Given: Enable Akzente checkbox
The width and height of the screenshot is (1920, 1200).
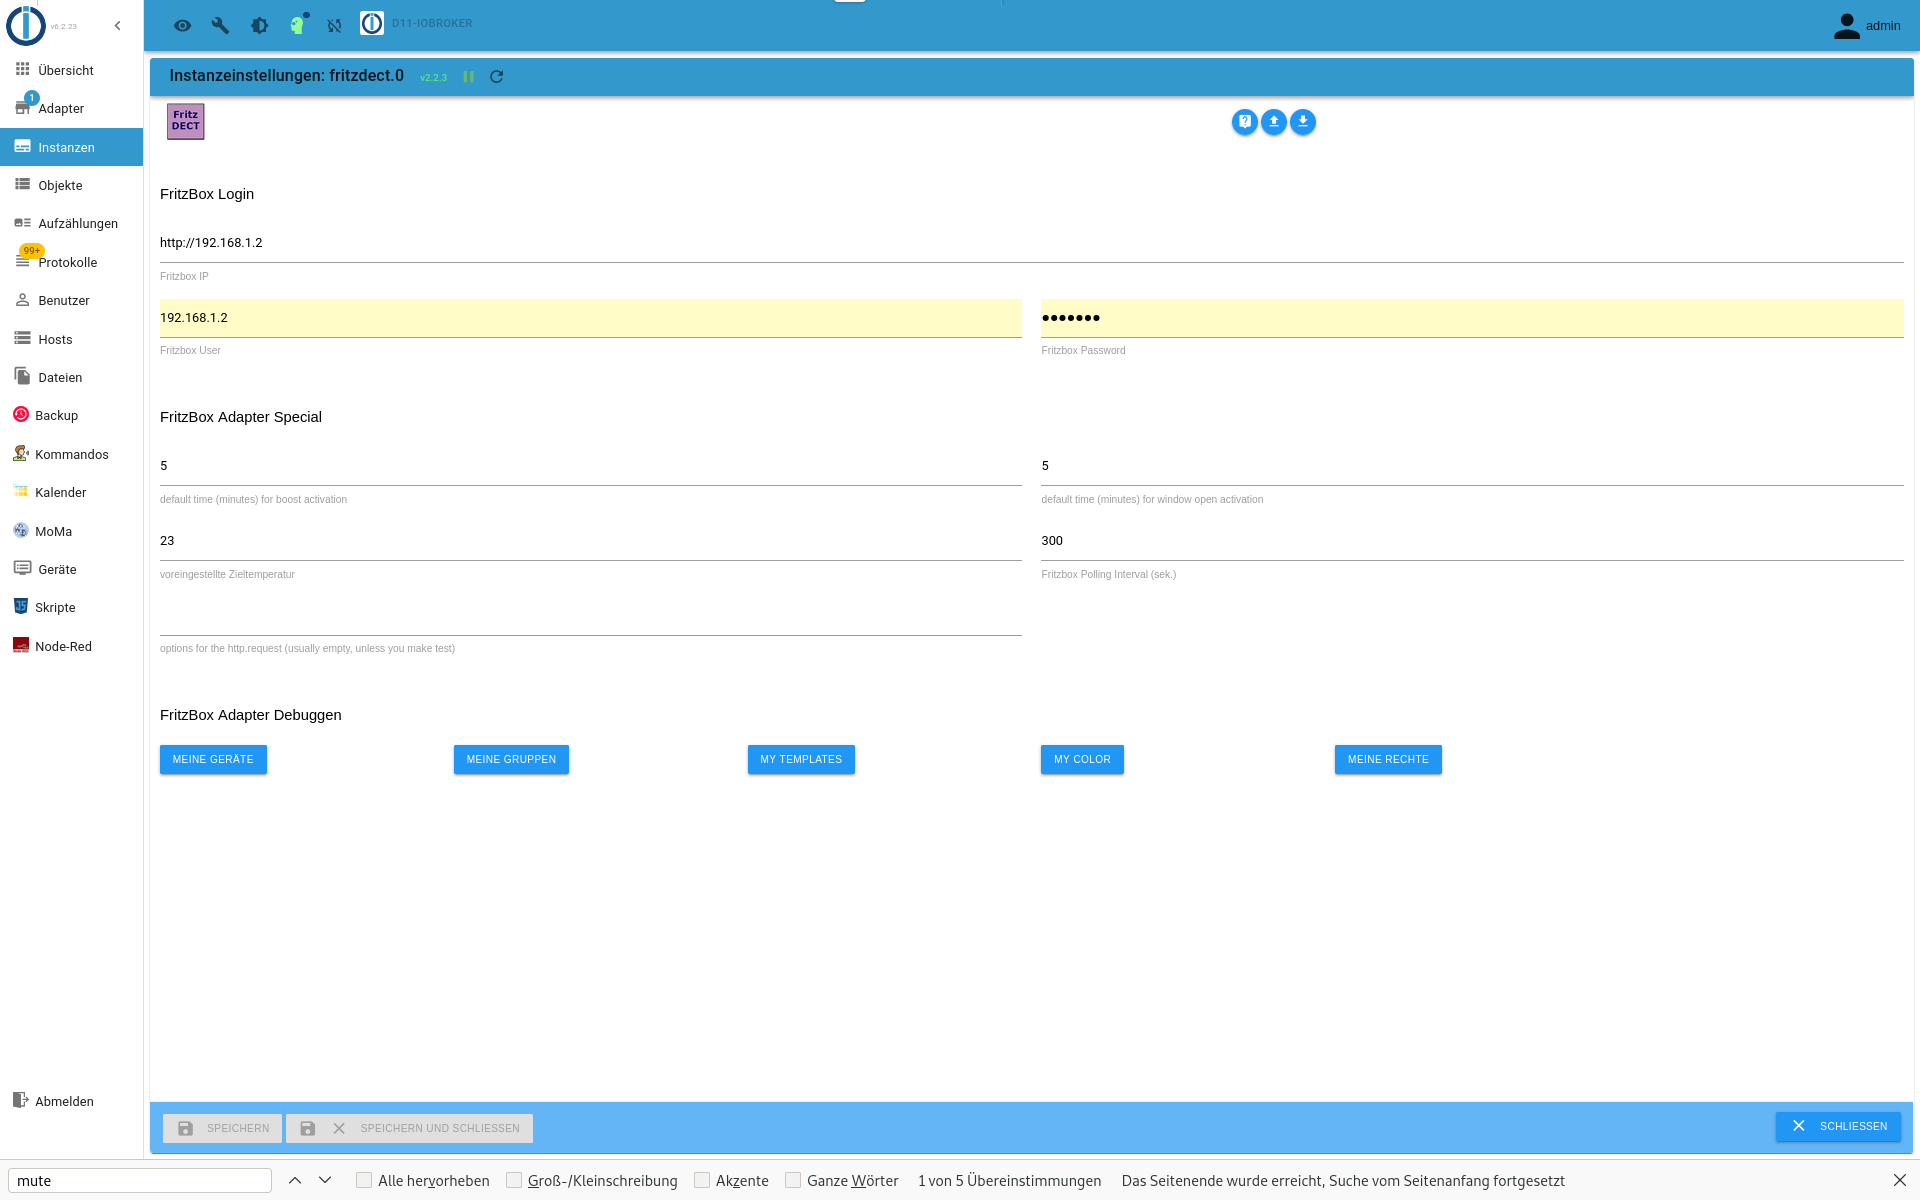Looking at the screenshot, I should tap(702, 1180).
